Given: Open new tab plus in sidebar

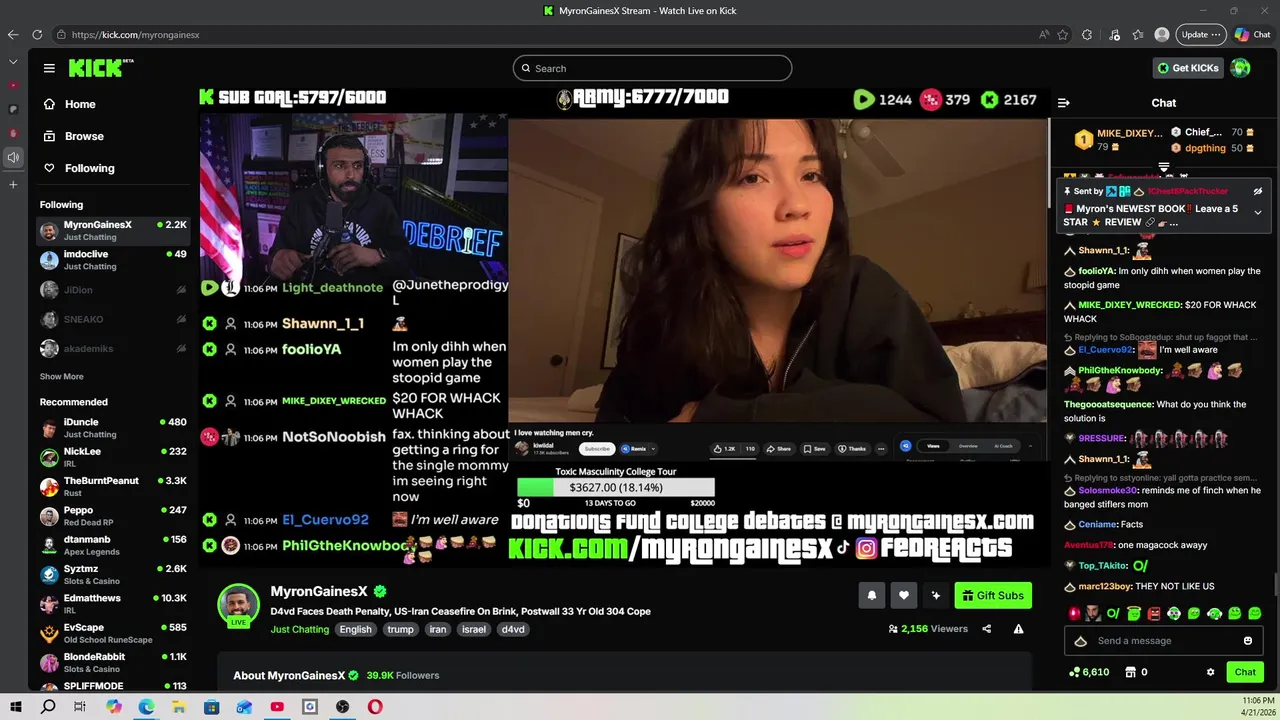Looking at the screenshot, I should click(x=13, y=184).
